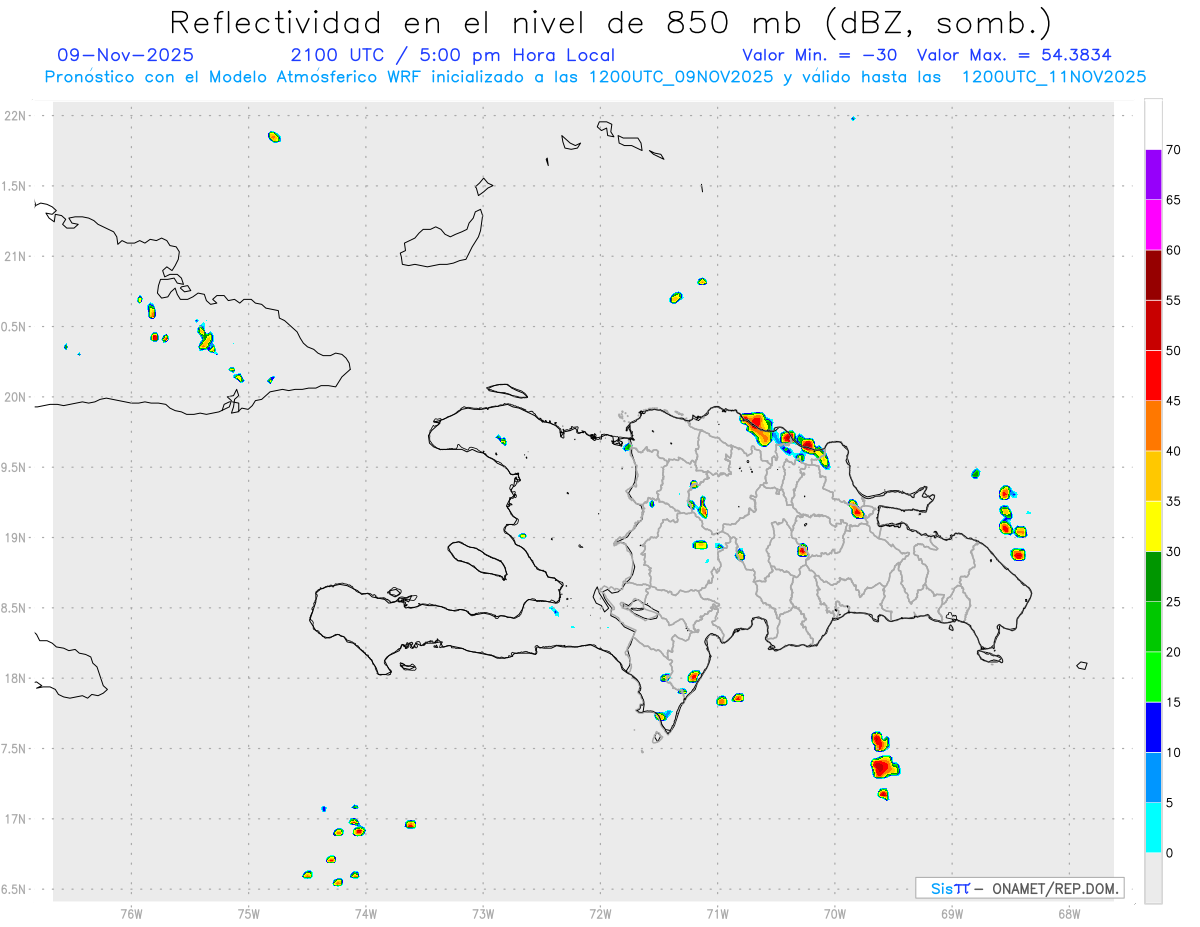Click the colorbar tick label '15'

[1174, 702]
